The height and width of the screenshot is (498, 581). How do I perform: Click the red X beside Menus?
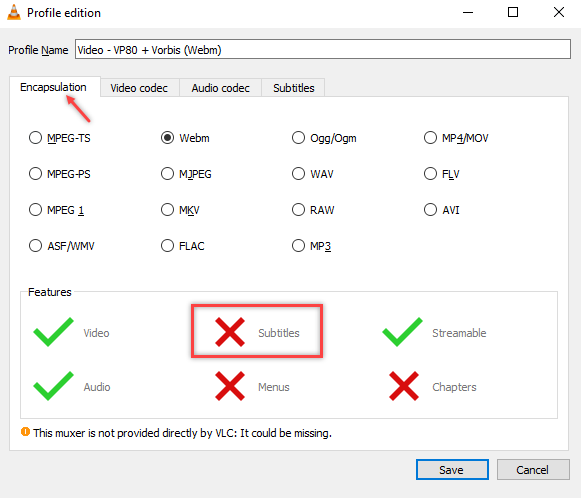tap(230, 386)
